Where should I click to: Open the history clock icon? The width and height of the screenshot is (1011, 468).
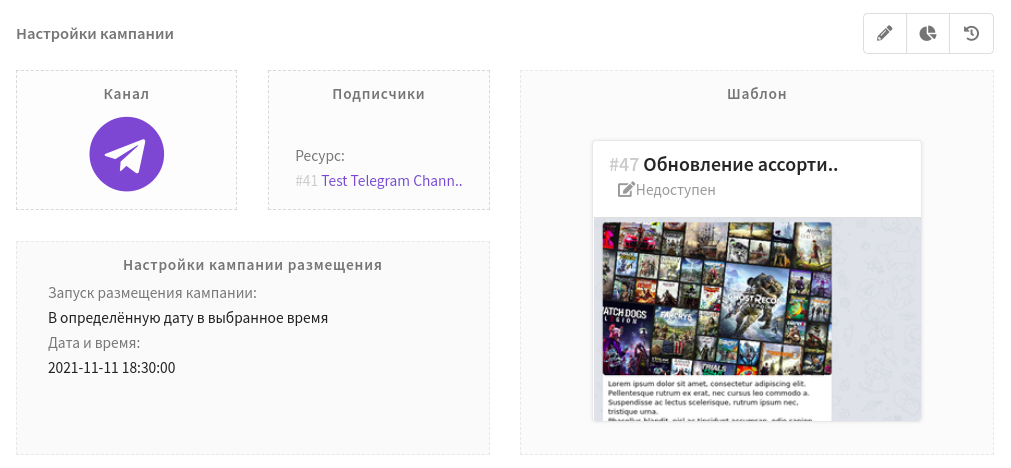click(972, 33)
